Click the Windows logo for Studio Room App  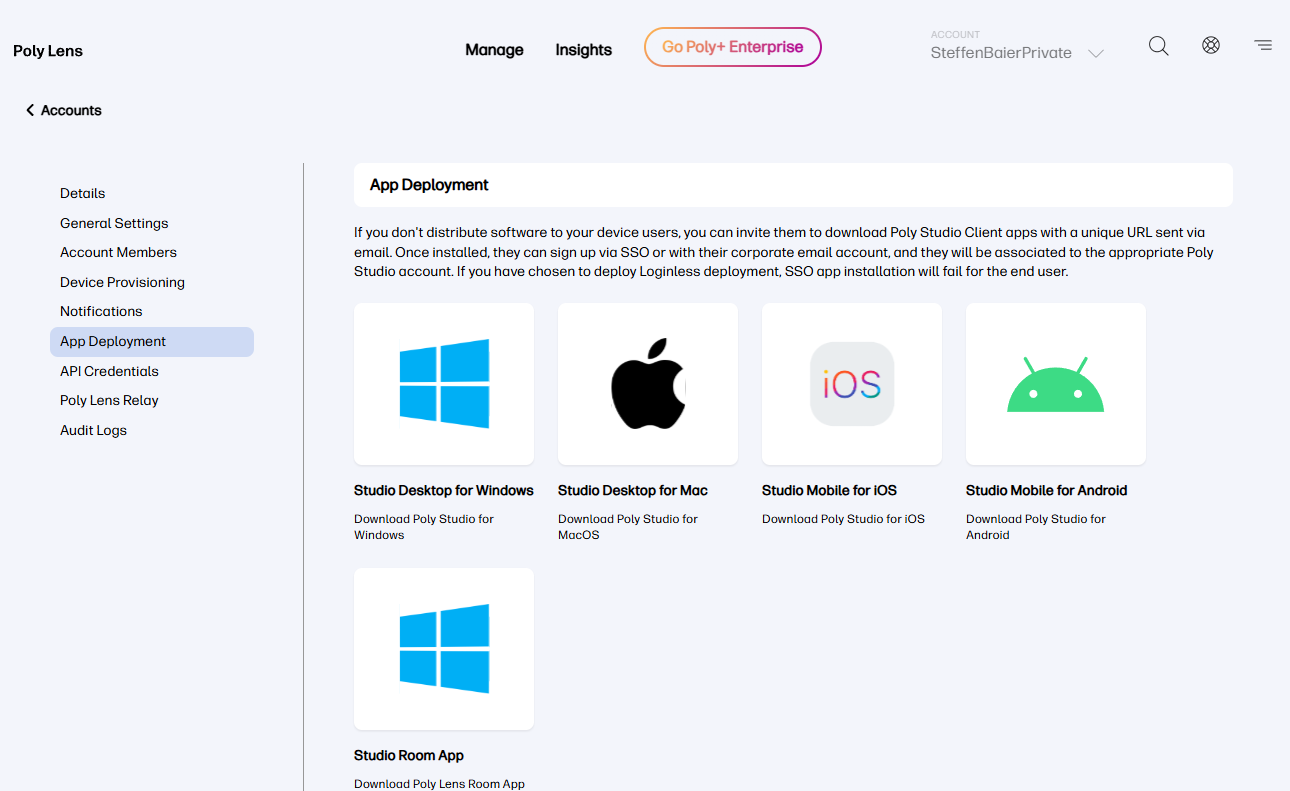(444, 649)
